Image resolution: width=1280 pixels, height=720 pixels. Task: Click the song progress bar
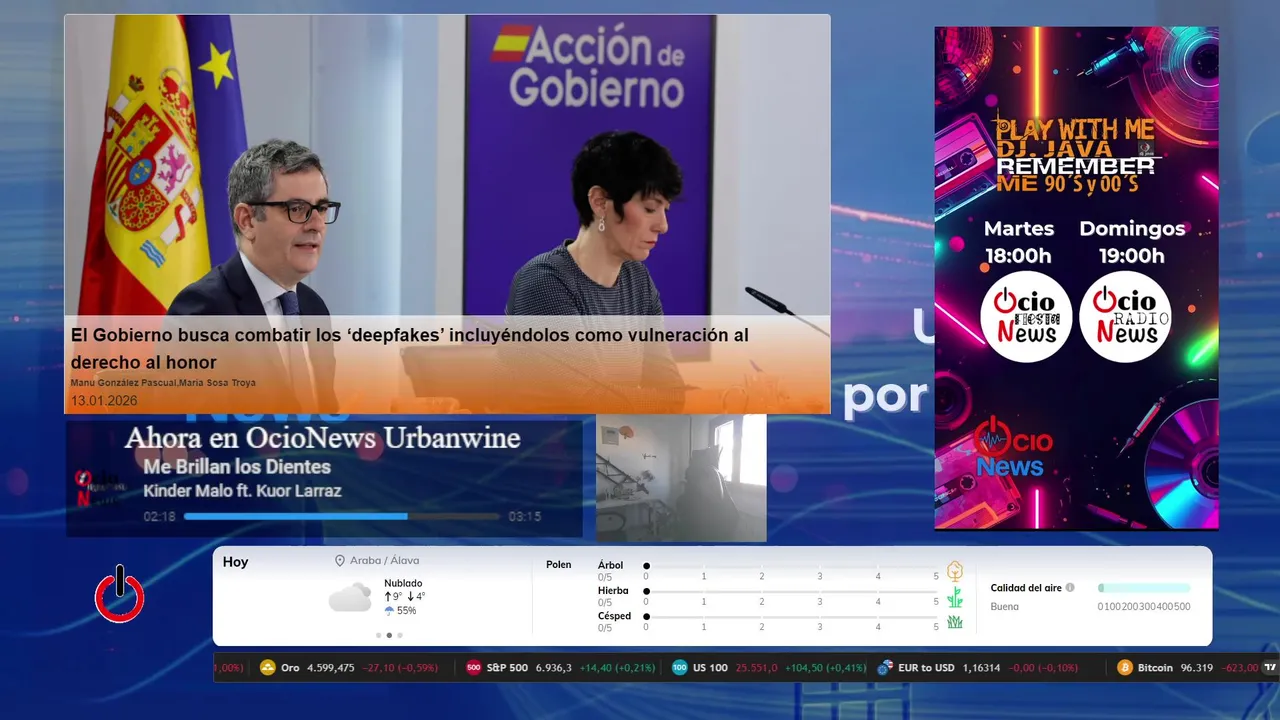(342, 516)
